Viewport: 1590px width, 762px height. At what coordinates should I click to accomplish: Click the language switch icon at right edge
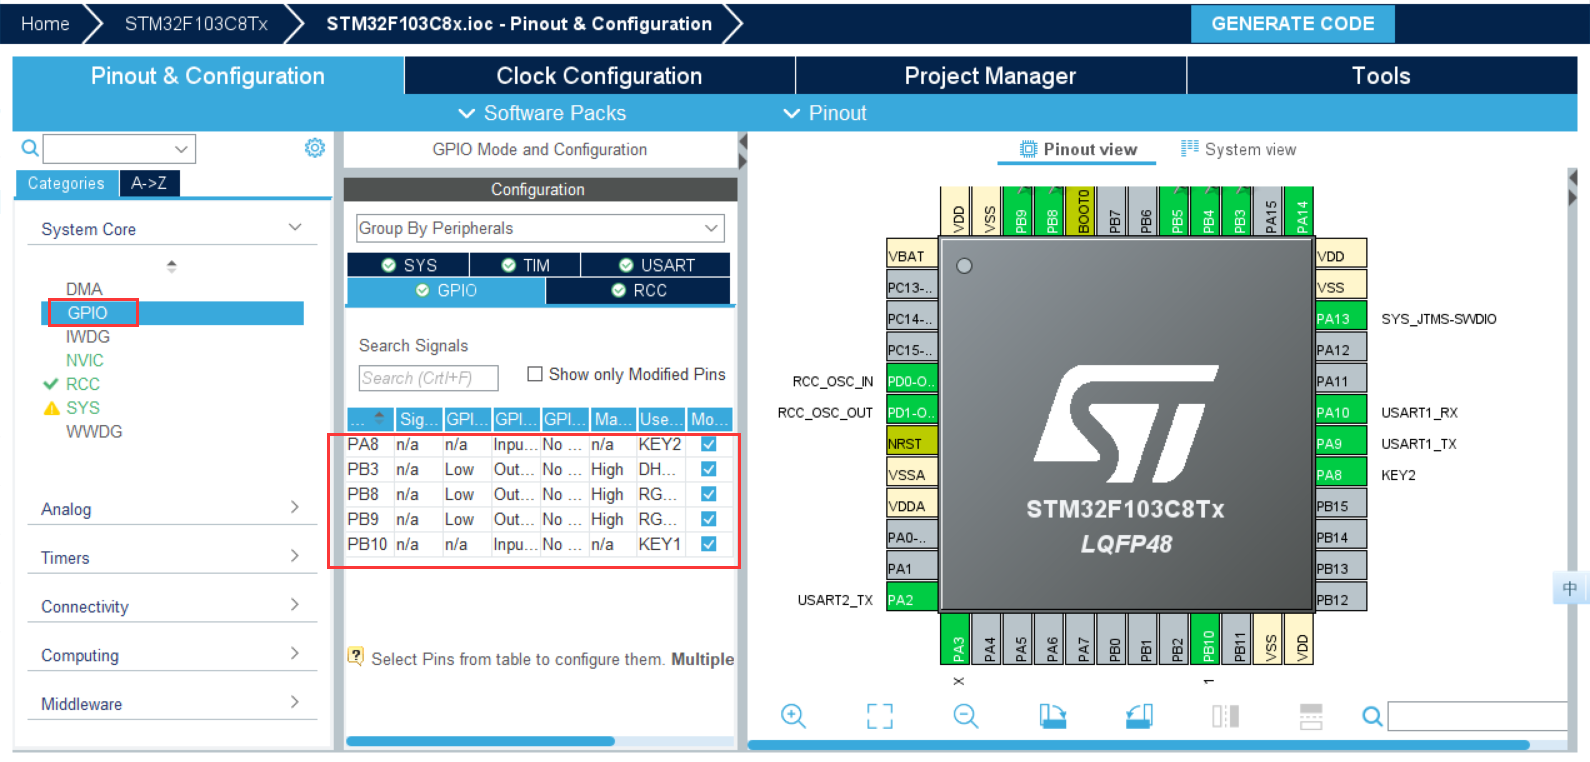click(1569, 588)
